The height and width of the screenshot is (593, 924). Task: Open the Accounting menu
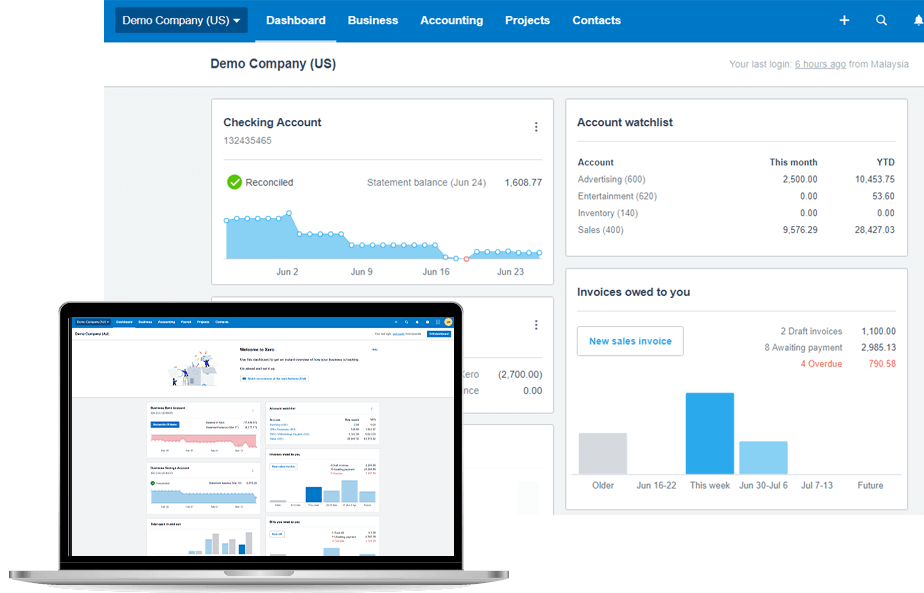pos(451,20)
